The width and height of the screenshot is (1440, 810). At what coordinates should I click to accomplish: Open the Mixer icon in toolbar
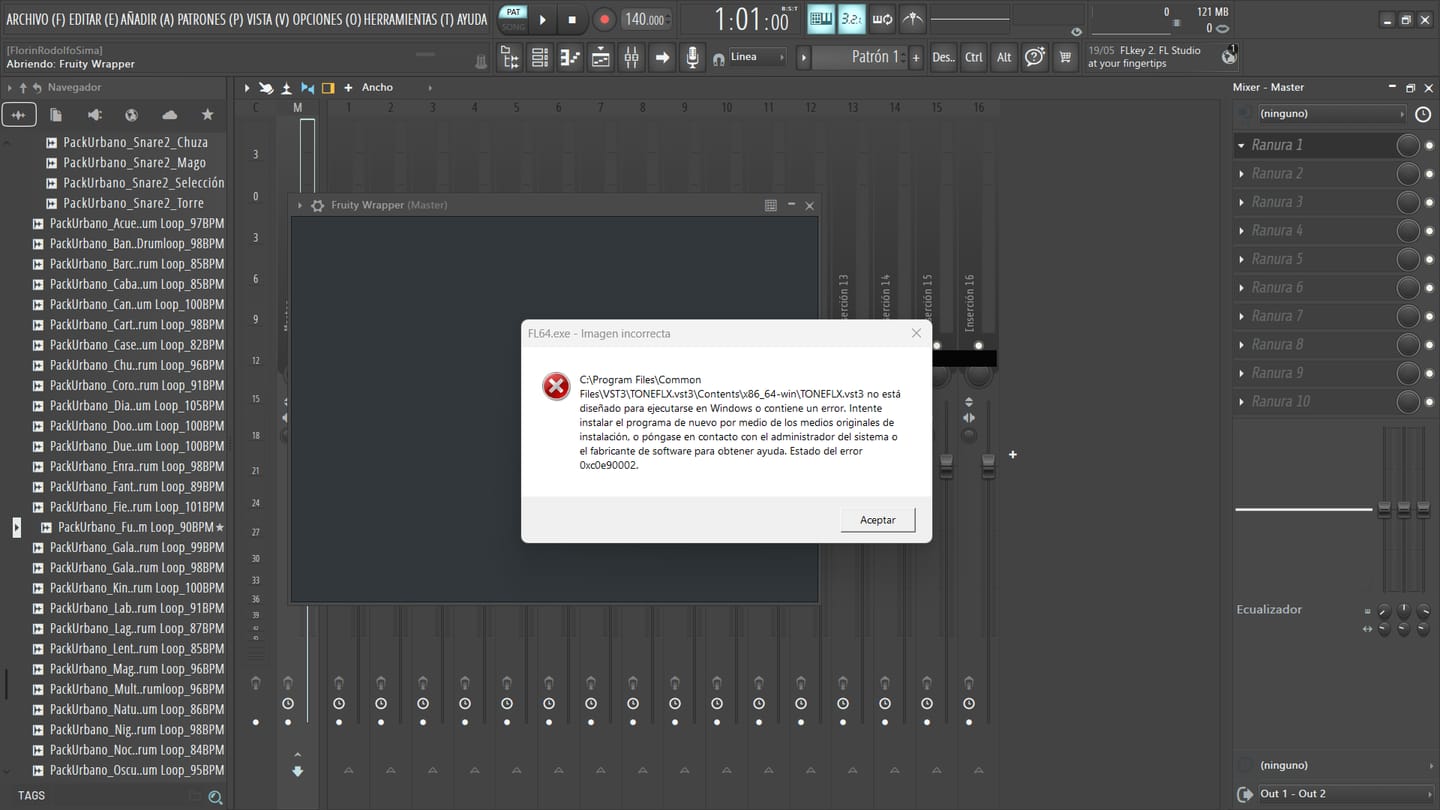(631, 58)
